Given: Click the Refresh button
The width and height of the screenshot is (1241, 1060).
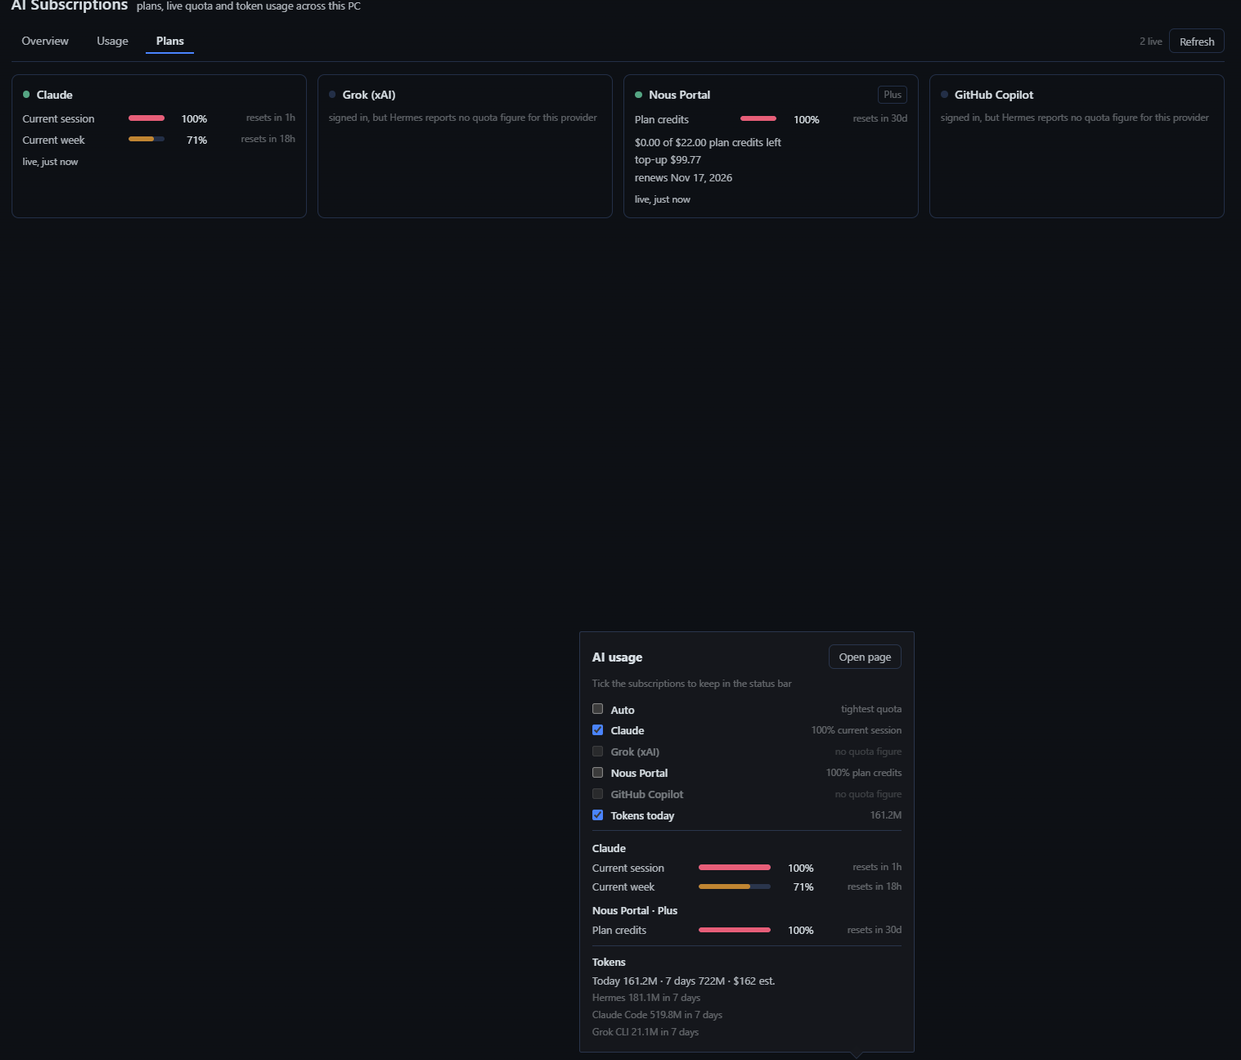Looking at the screenshot, I should (1196, 41).
